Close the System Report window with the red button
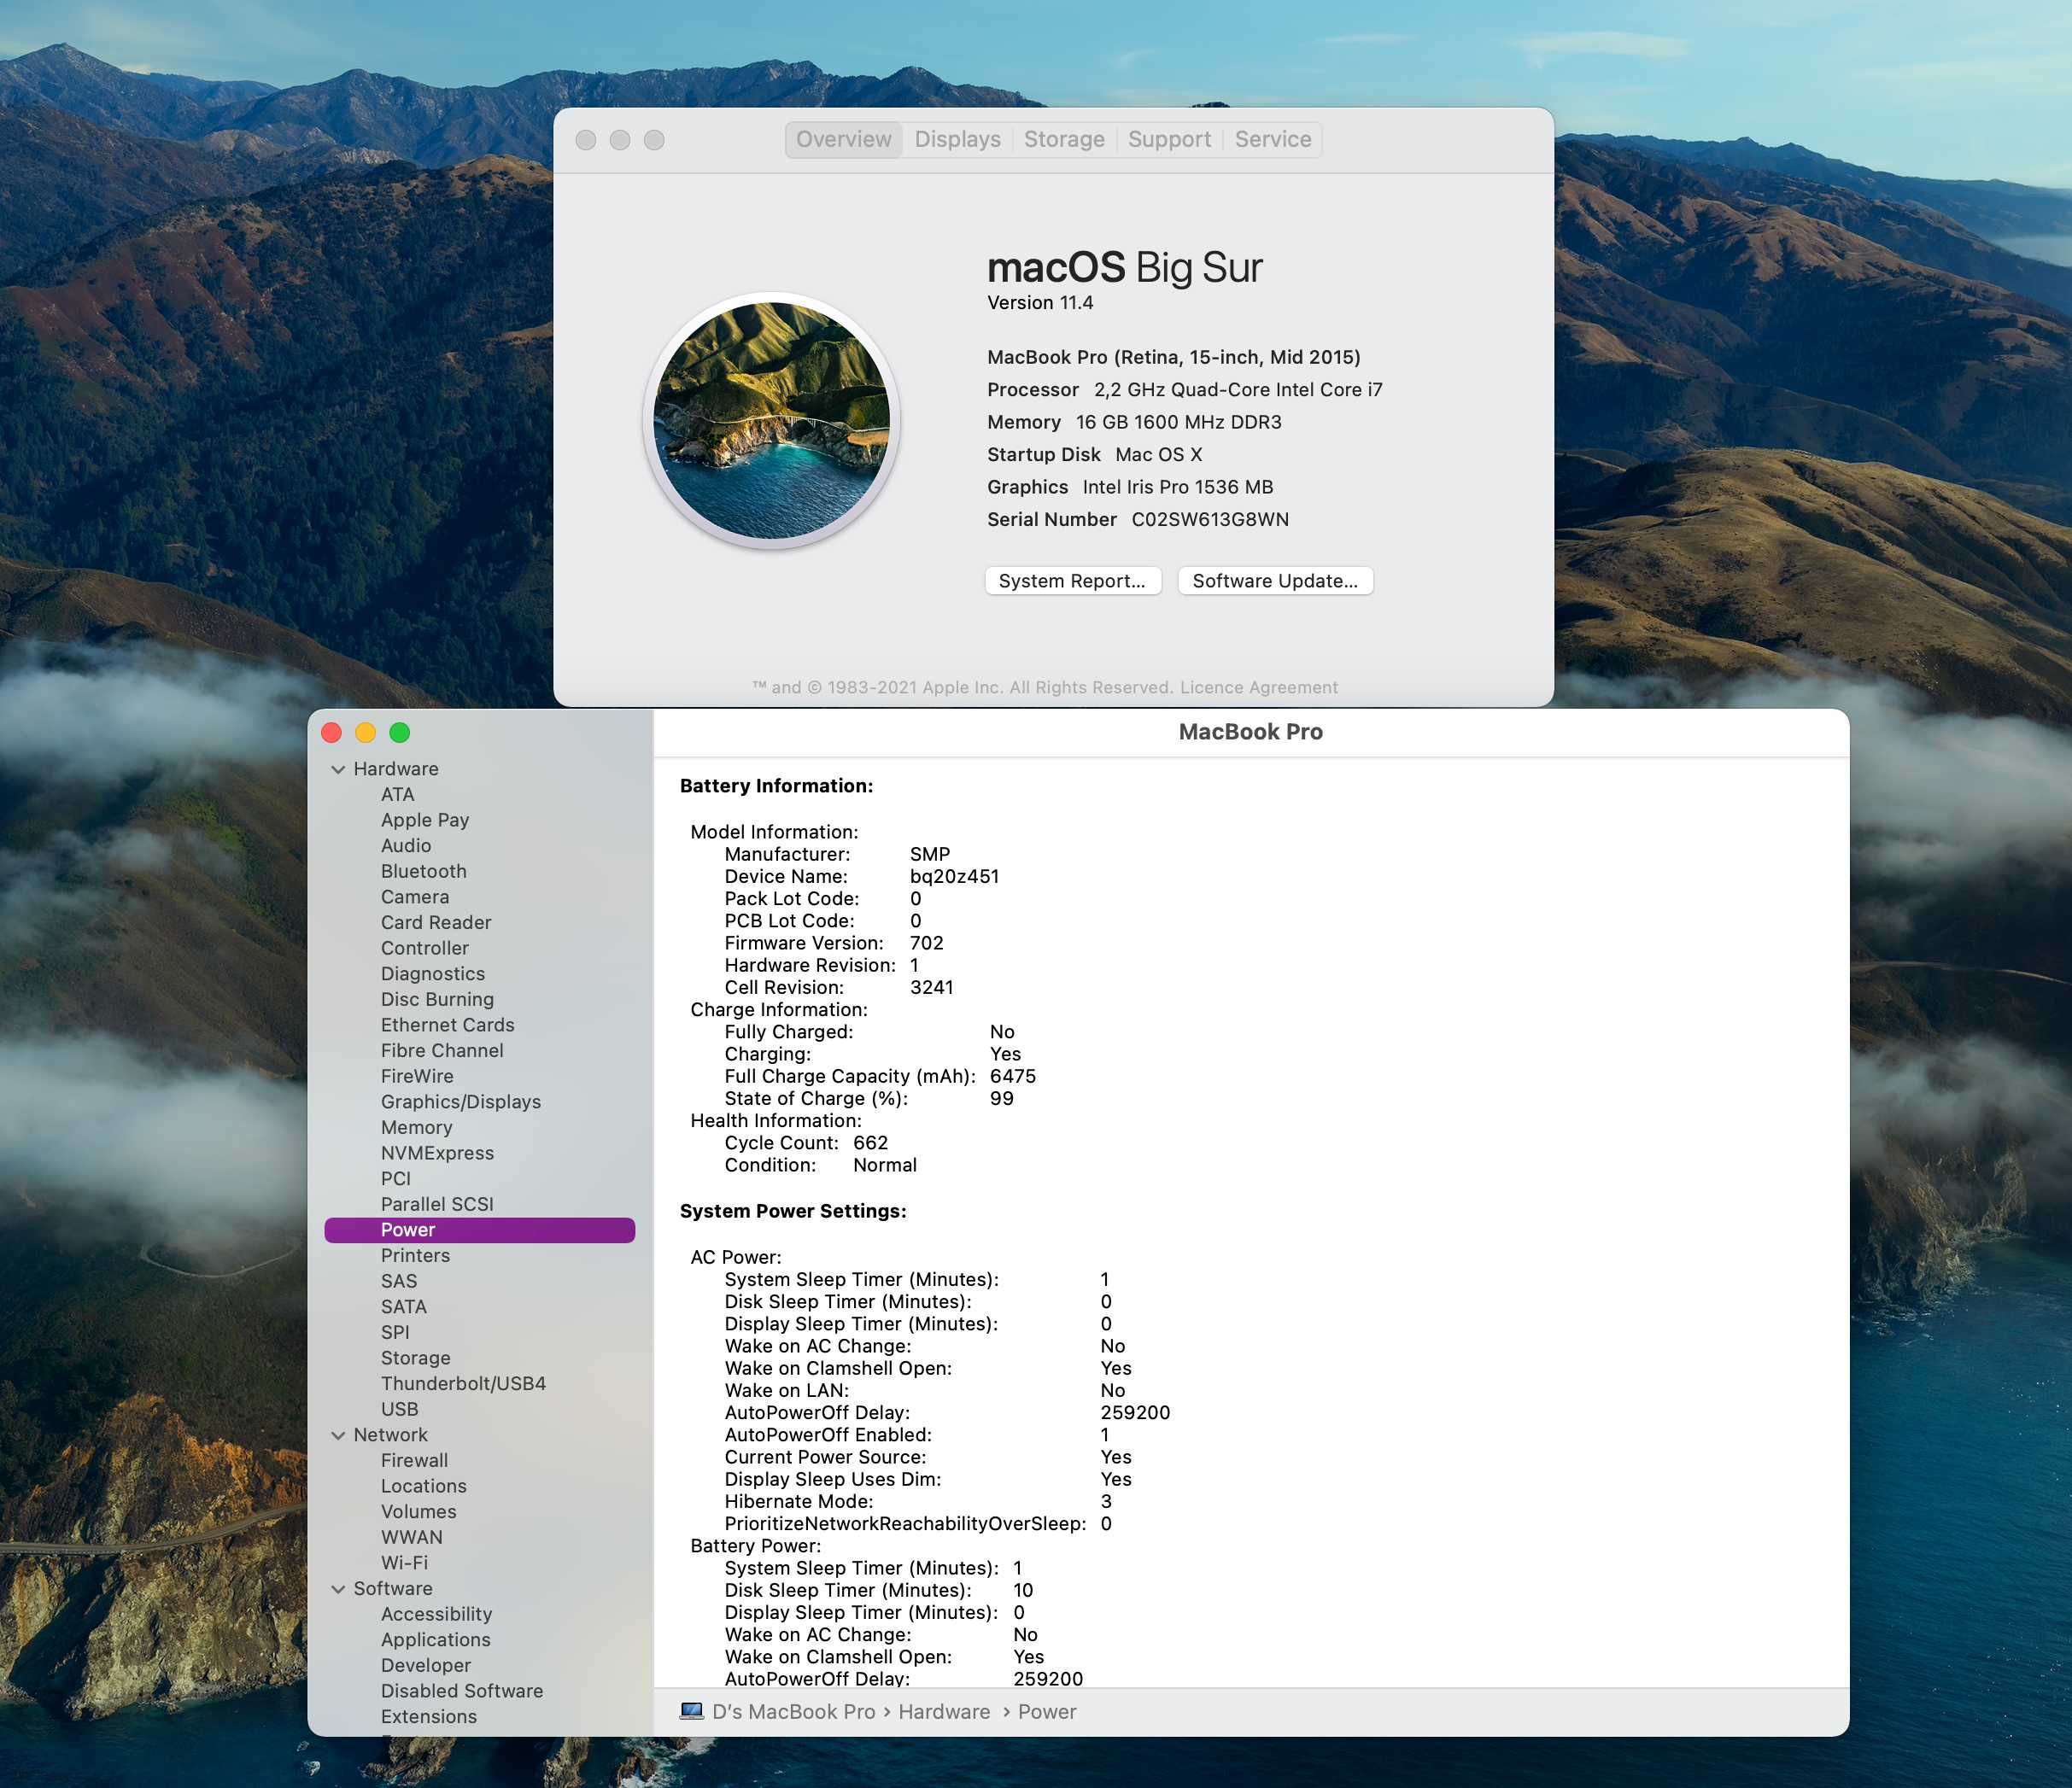Screen dimensions: 2072x1788 [332, 733]
